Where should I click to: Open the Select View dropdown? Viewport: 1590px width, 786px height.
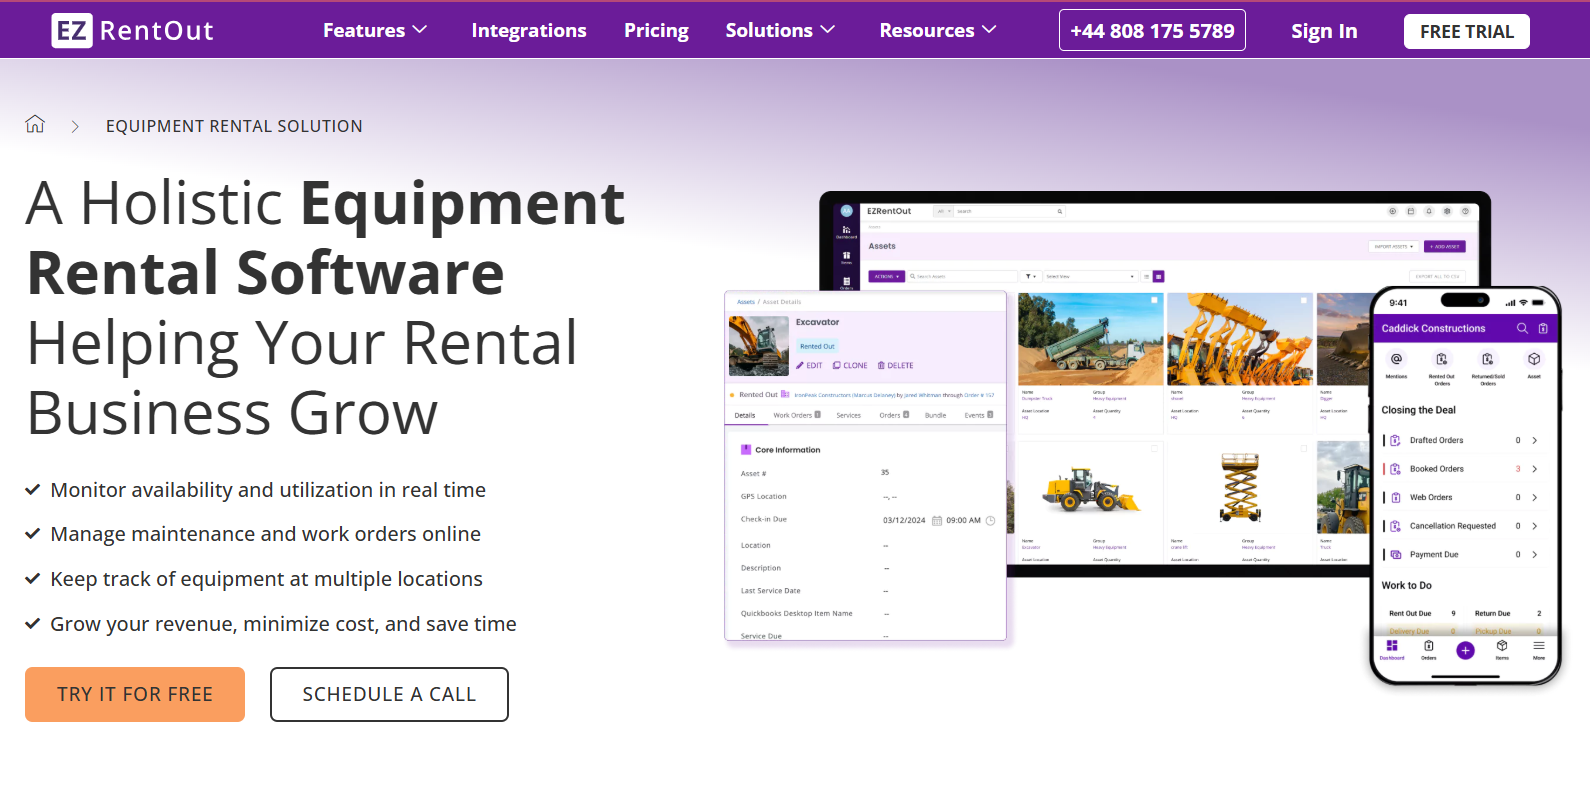pos(1090,276)
